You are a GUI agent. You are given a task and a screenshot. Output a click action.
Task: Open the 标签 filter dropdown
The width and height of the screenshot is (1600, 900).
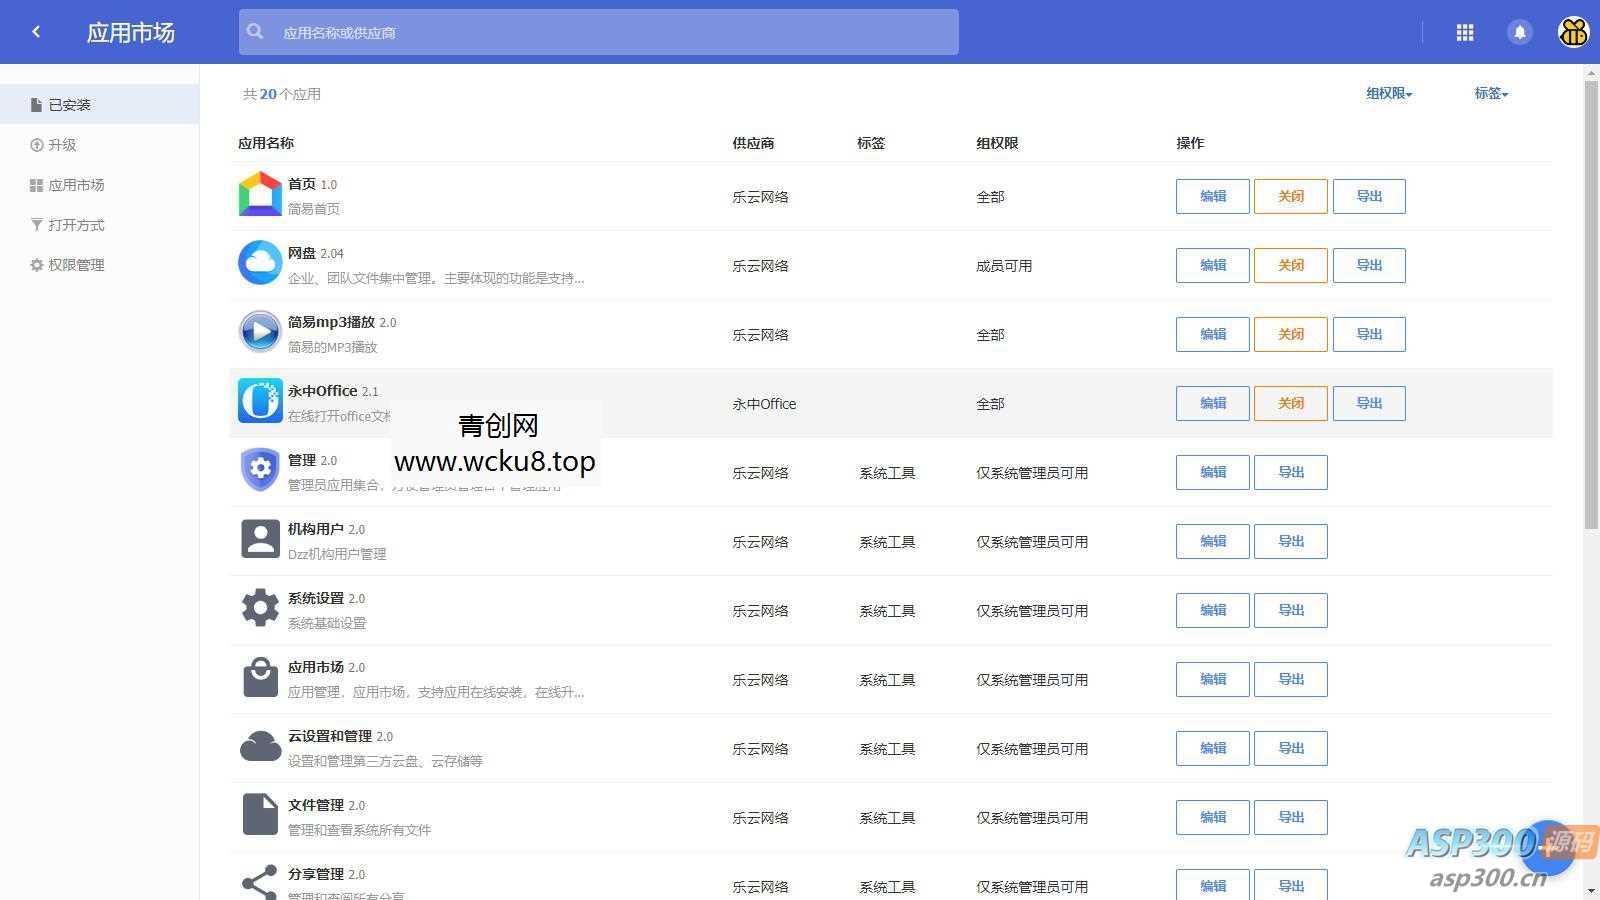point(1492,93)
